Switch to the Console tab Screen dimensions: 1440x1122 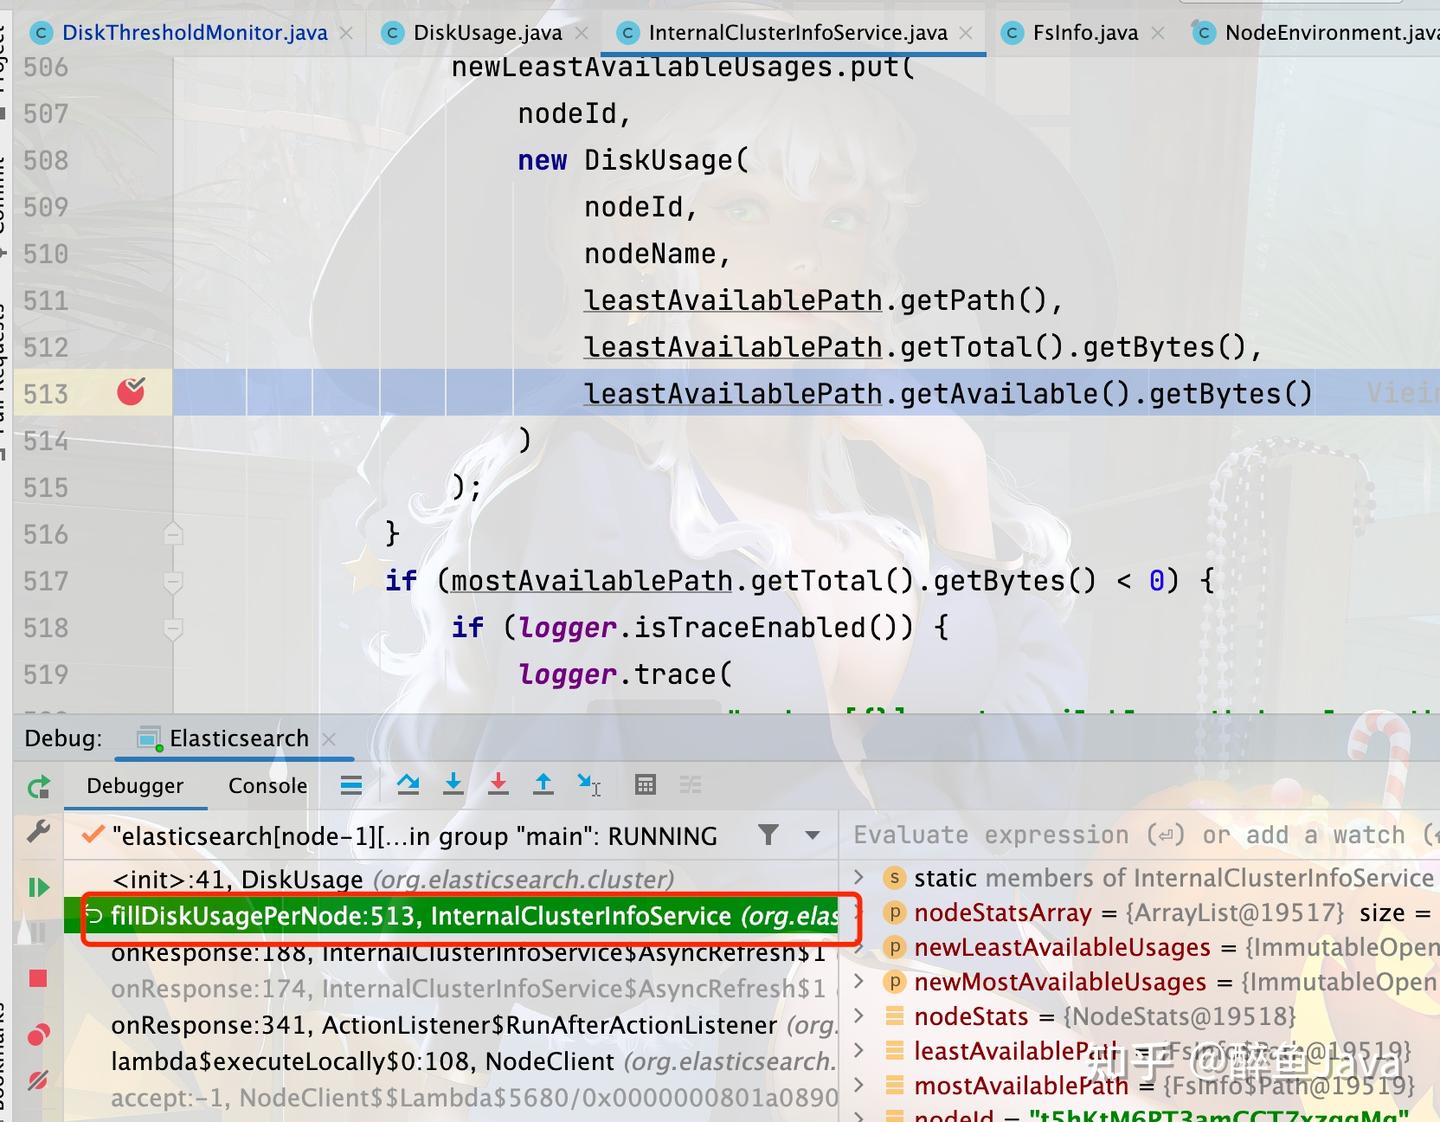tap(266, 786)
